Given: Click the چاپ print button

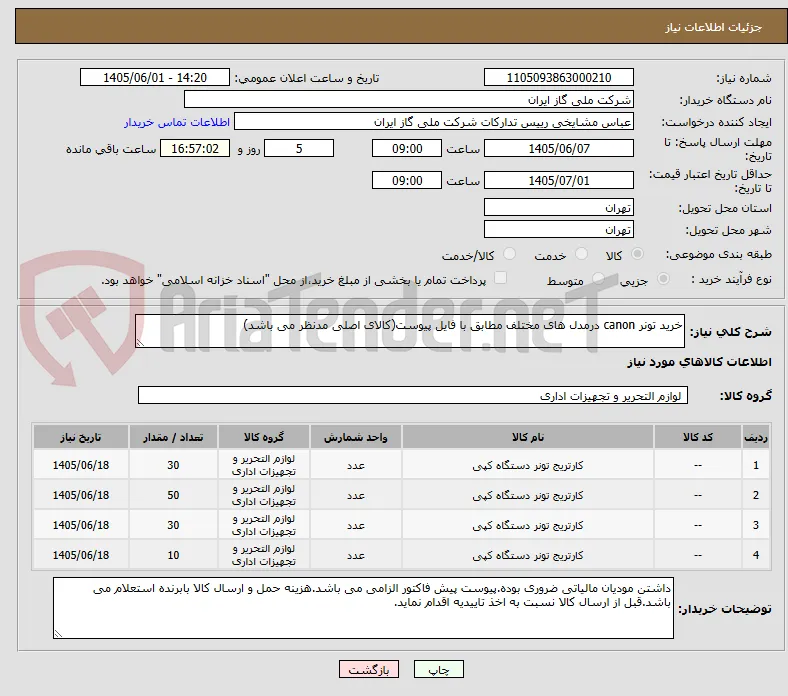Looking at the screenshot, I should click(439, 669).
